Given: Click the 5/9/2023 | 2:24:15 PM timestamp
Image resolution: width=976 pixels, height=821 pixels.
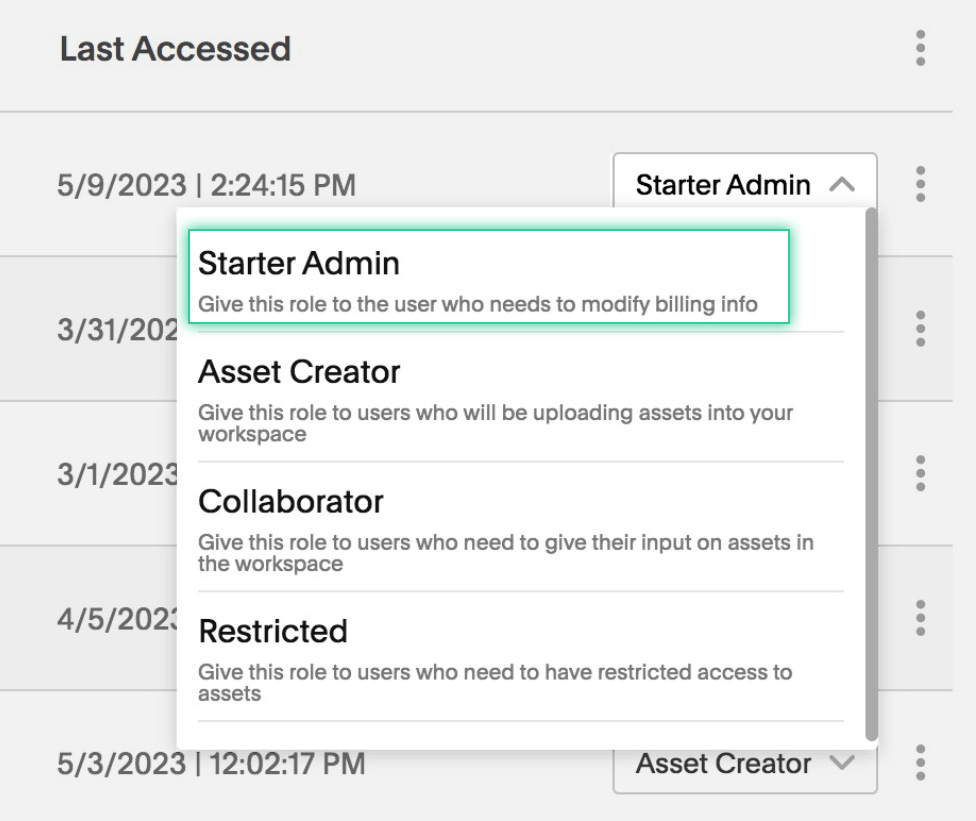Looking at the screenshot, I should click(x=206, y=185).
